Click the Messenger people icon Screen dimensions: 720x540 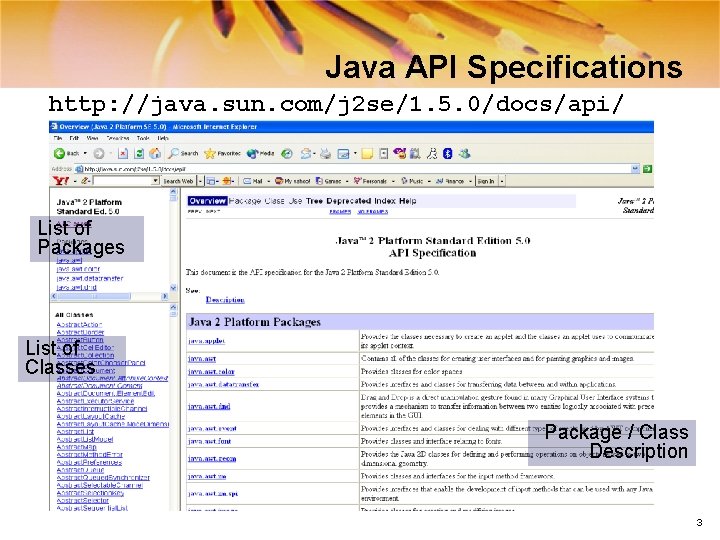pos(465,153)
